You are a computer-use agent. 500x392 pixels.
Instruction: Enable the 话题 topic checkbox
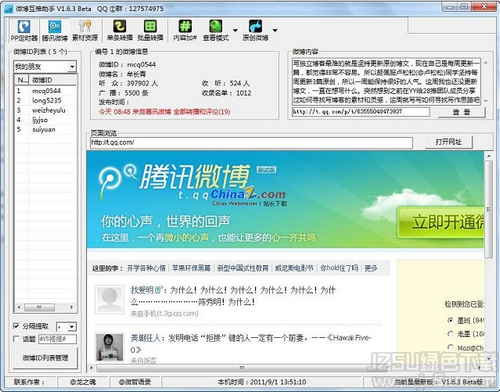[16, 339]
